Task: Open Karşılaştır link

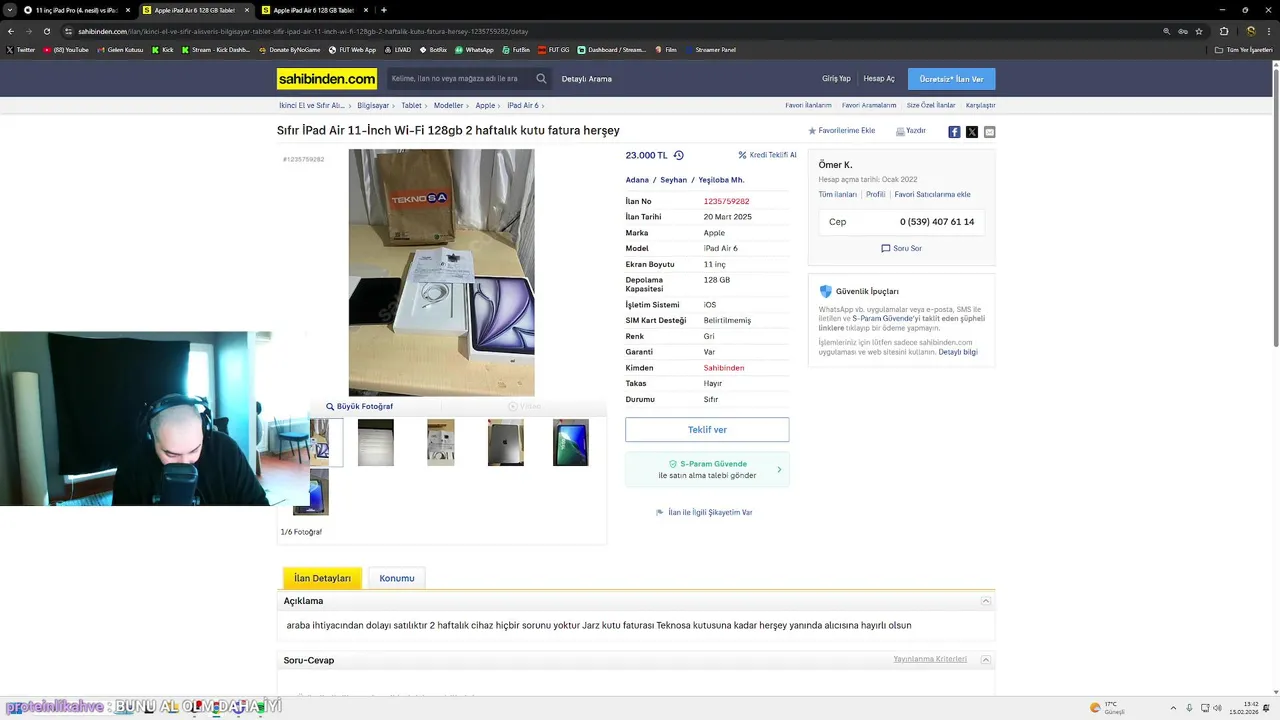Action: (x=980, y=105)
